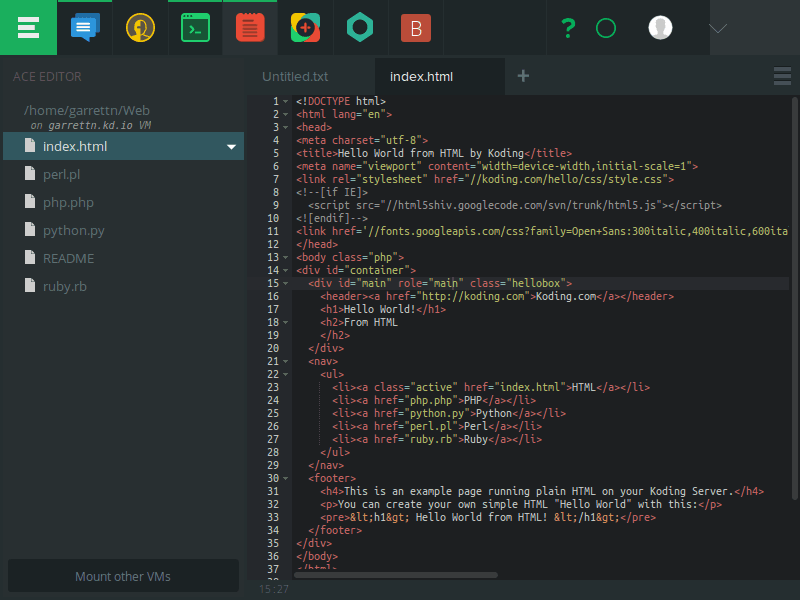
Task: Open the editor pane options menu icon
Action: pos(782,76)
